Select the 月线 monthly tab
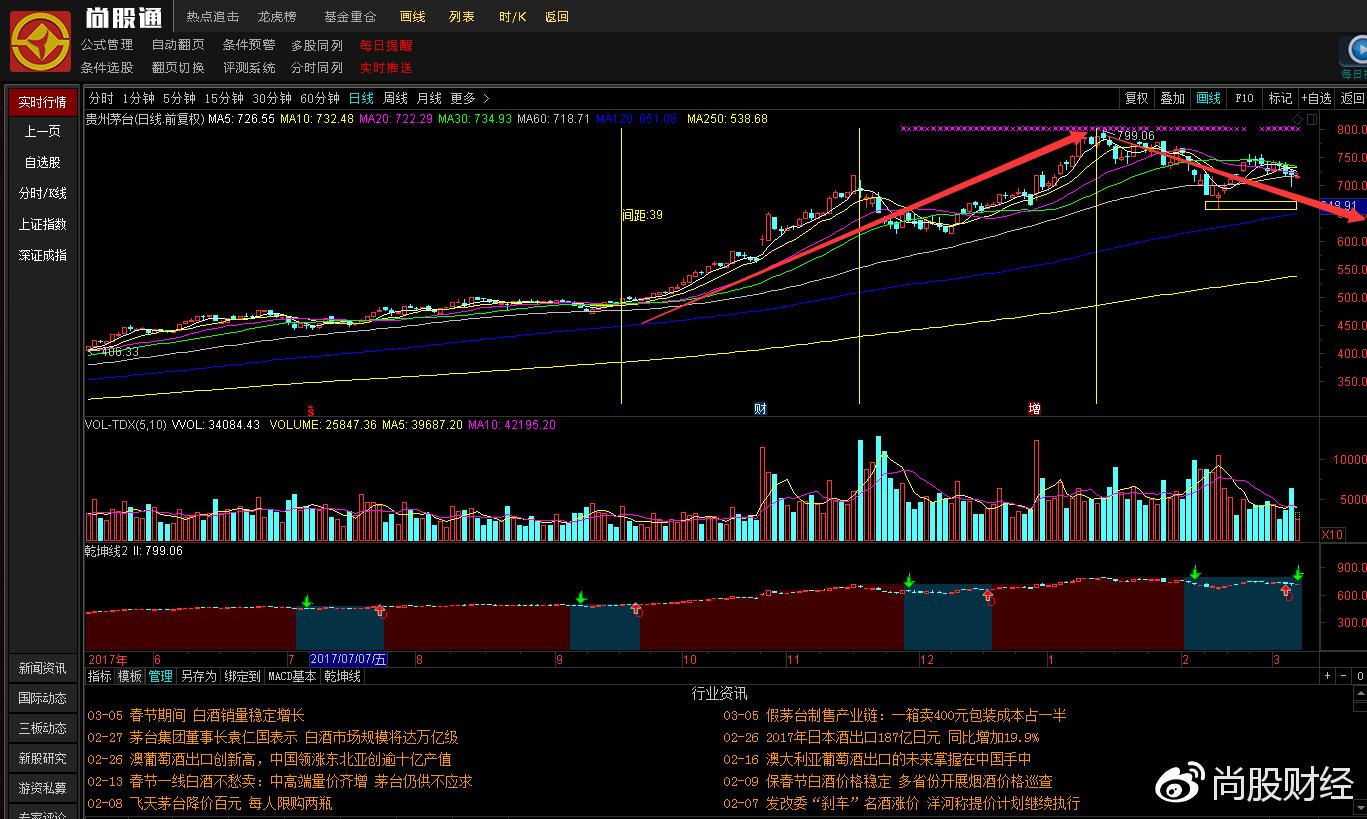The image size is (1367, 819). (429, 98)
